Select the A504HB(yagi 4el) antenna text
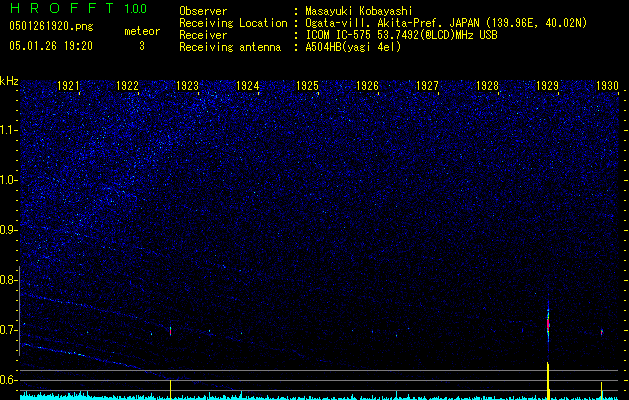 [x=353, y=47]
